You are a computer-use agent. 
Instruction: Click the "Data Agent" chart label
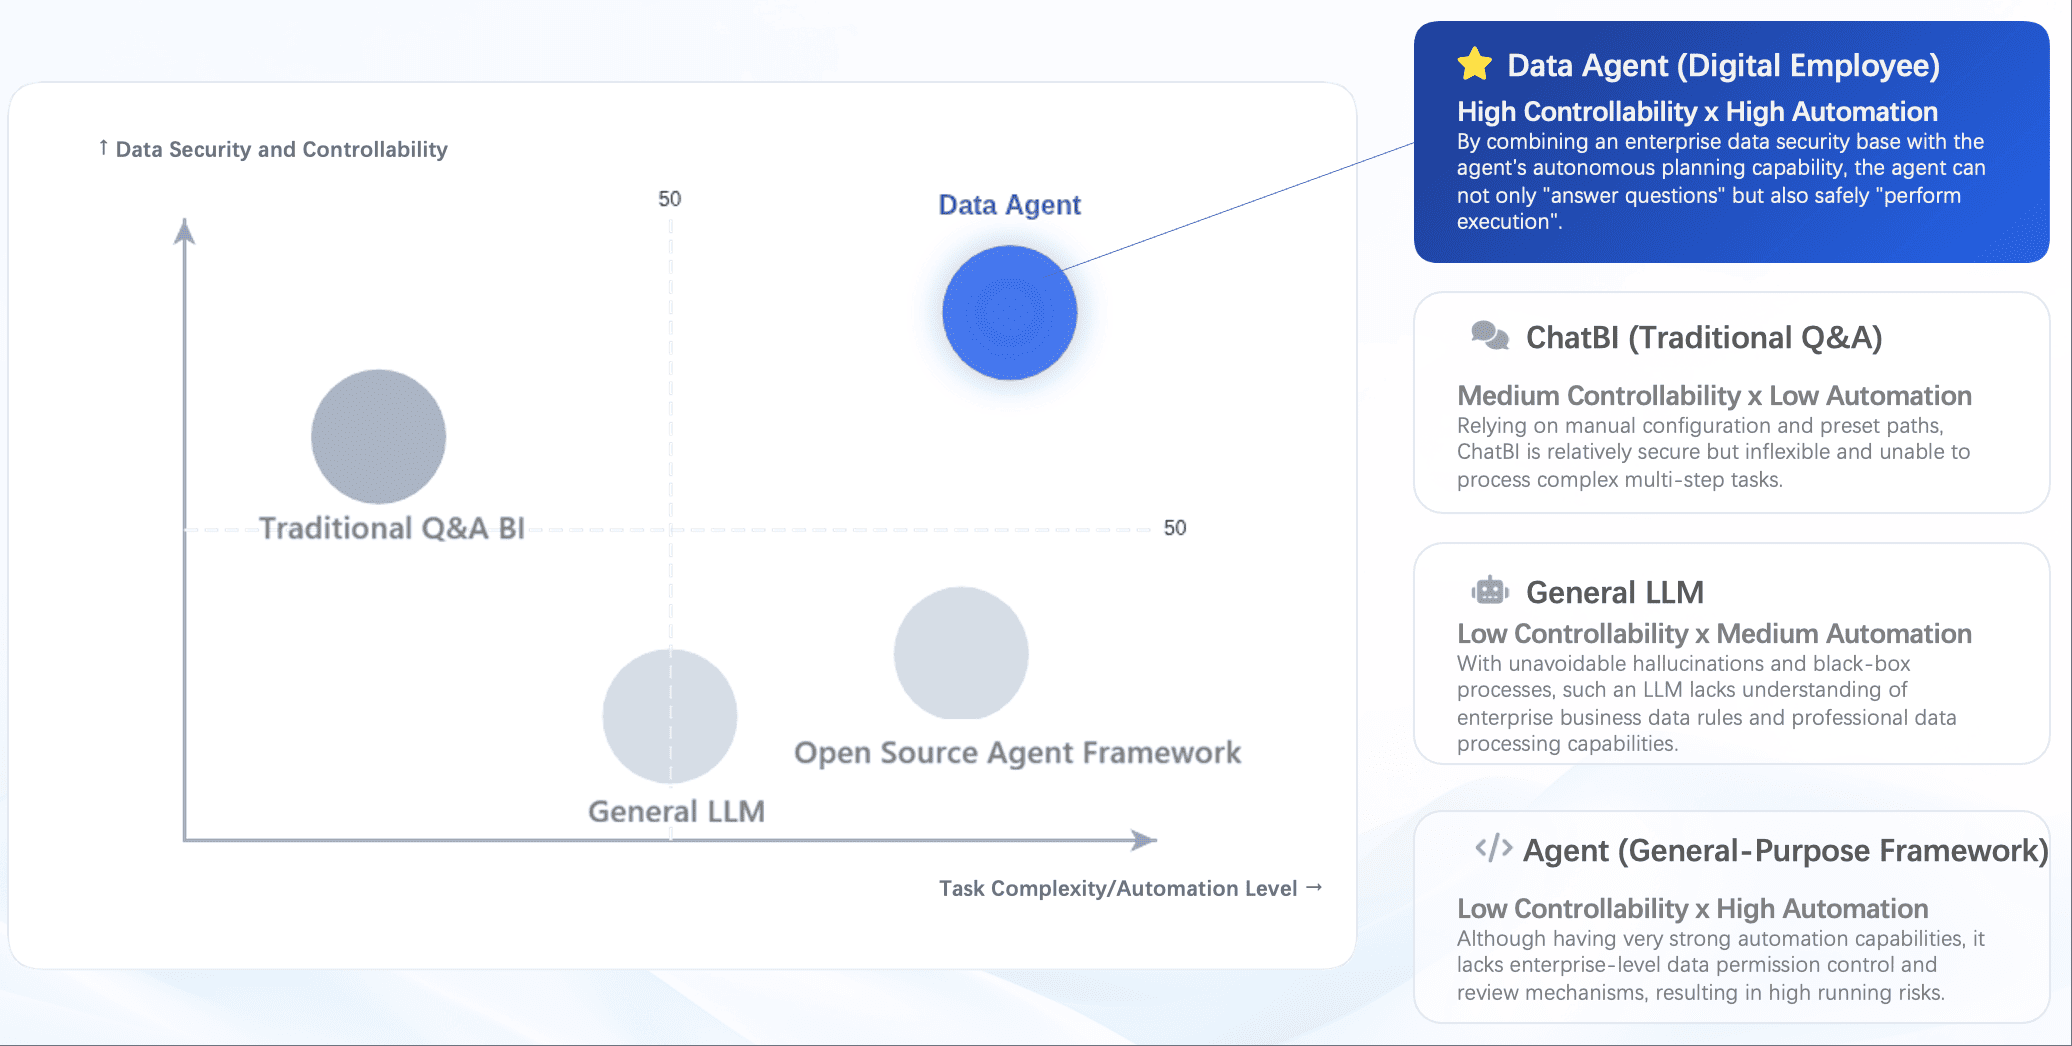[x=1009, y=205]
